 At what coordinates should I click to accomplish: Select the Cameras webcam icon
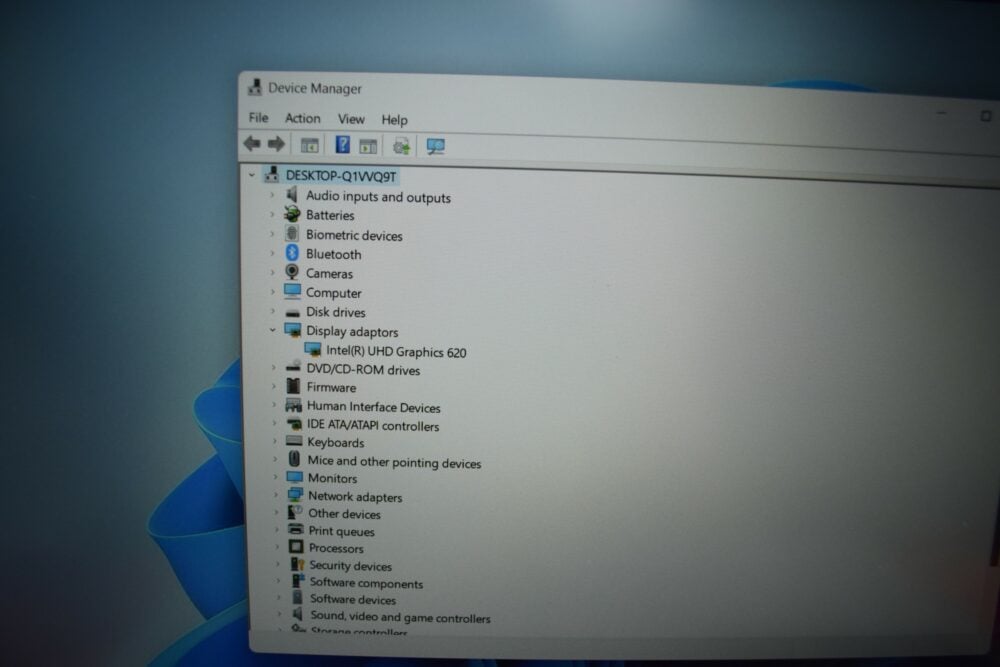coord(292,272)
